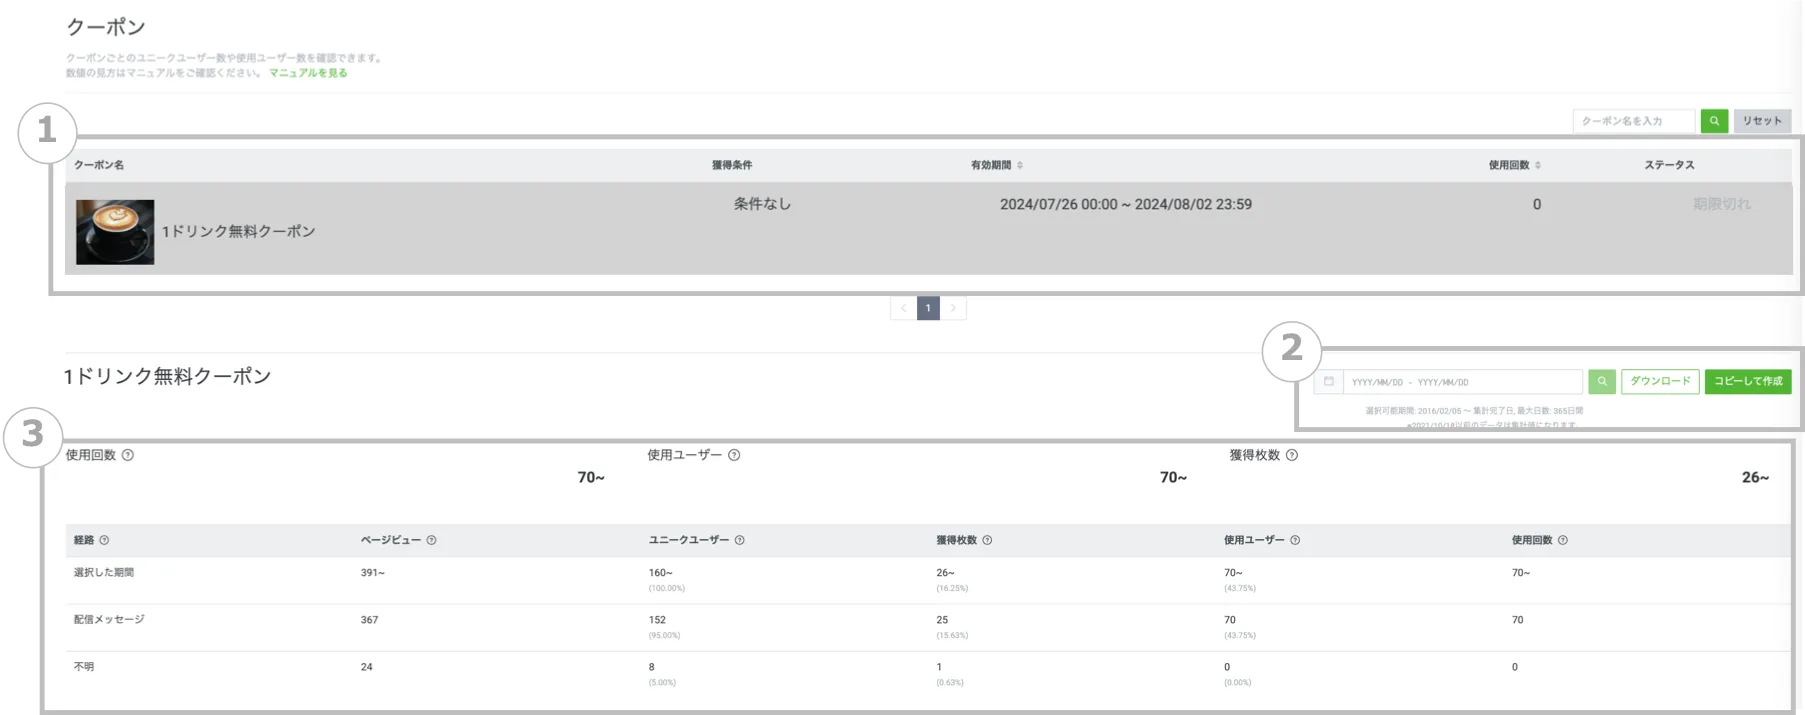The width and height of the screenshot is (1805, 715).
Task: Click the green search icon beside date range field
Action: [1601, 382]
